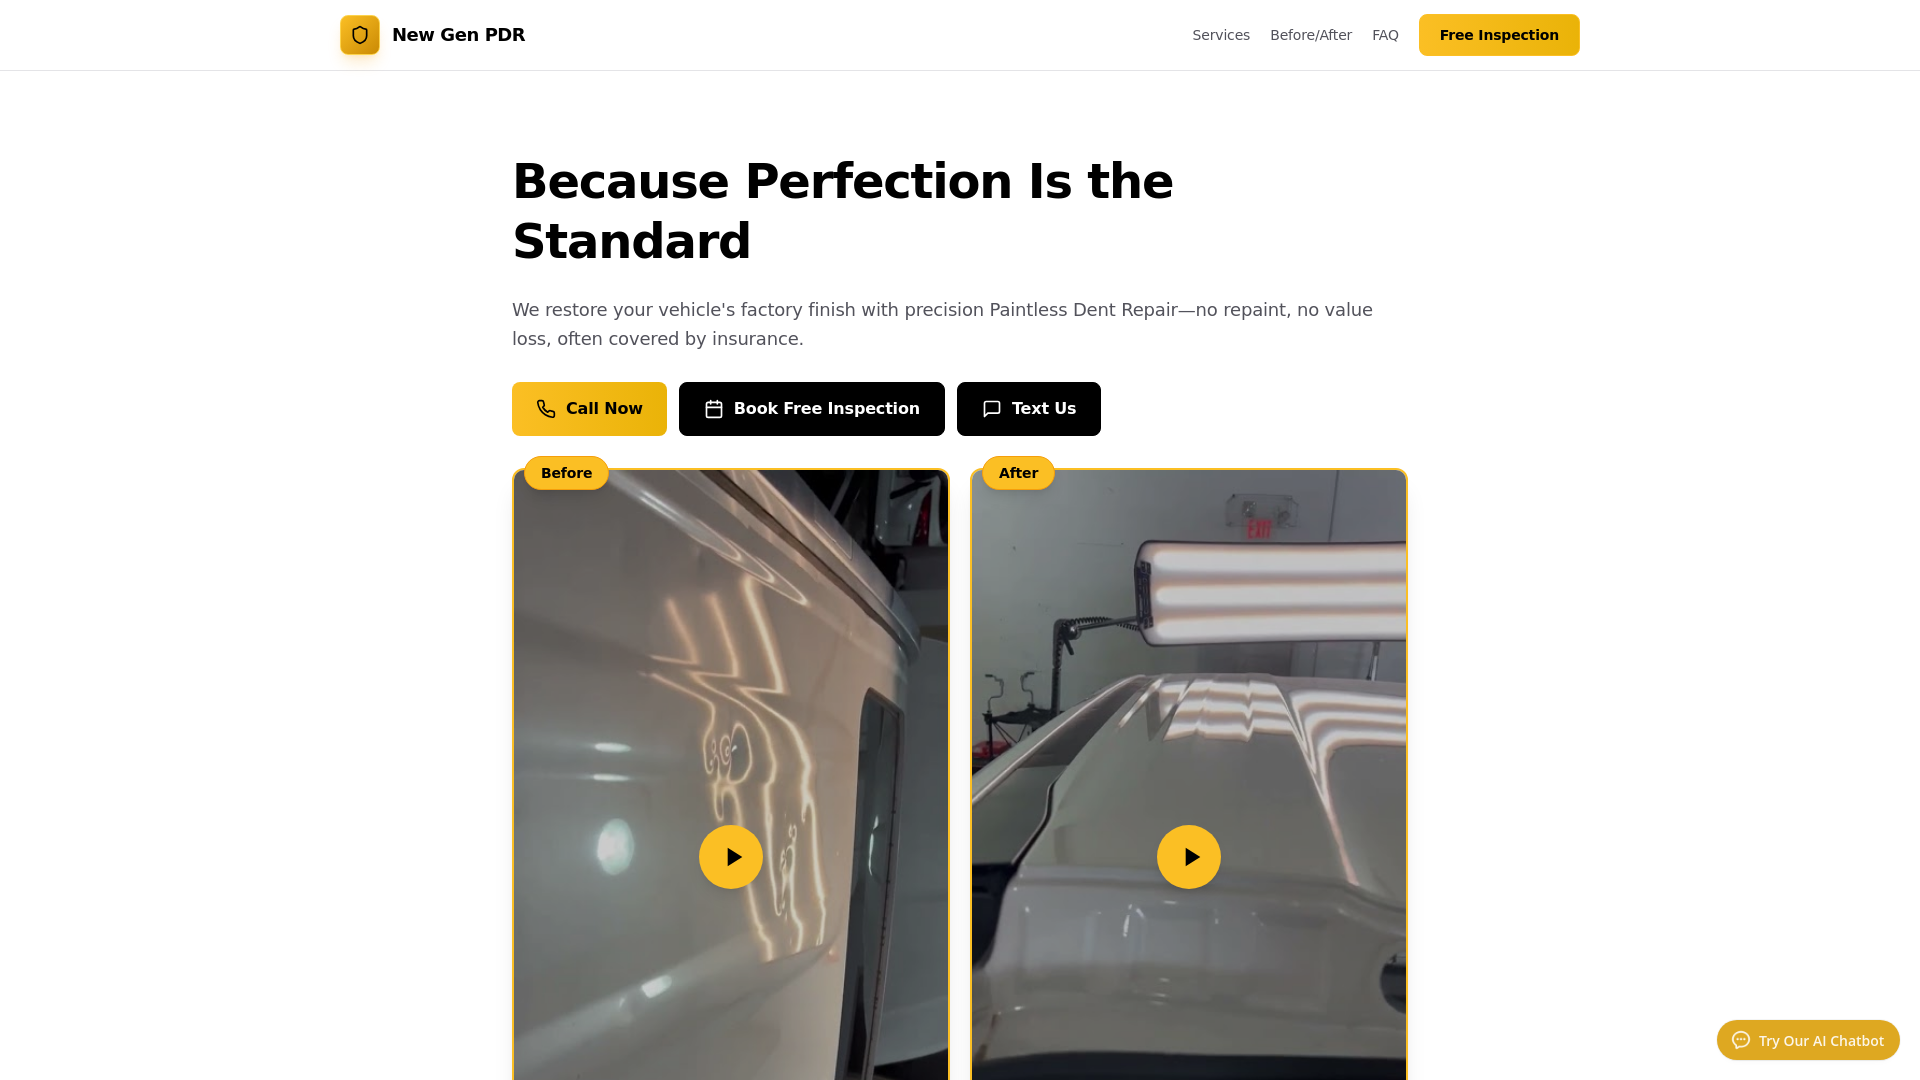Play the After video
Viewport: 1920px width, 1080px height.
pos(1189,857)
